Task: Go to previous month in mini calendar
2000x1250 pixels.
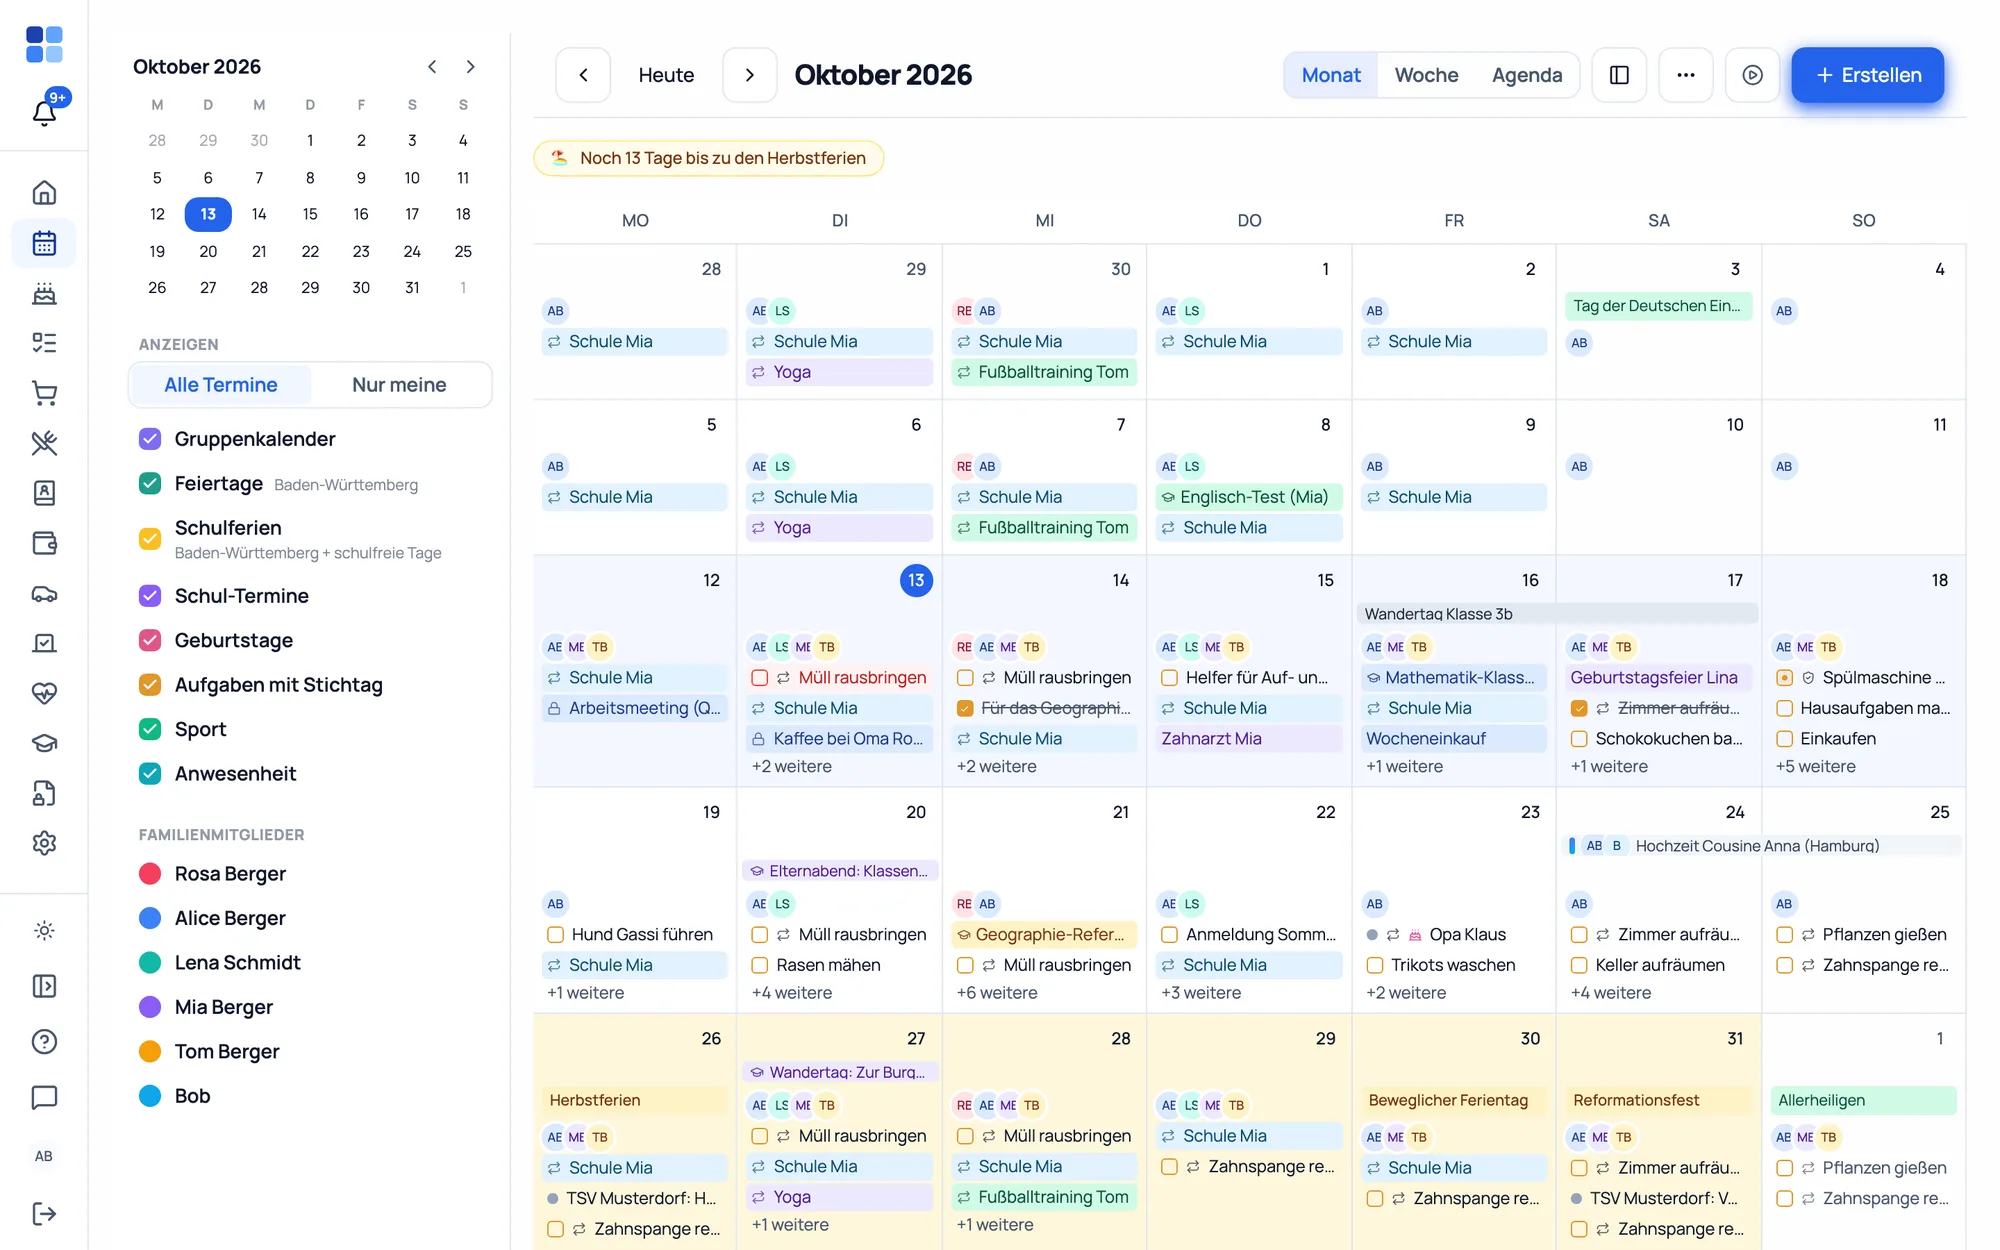Action: pyautogui.click(x=432, y=67)
